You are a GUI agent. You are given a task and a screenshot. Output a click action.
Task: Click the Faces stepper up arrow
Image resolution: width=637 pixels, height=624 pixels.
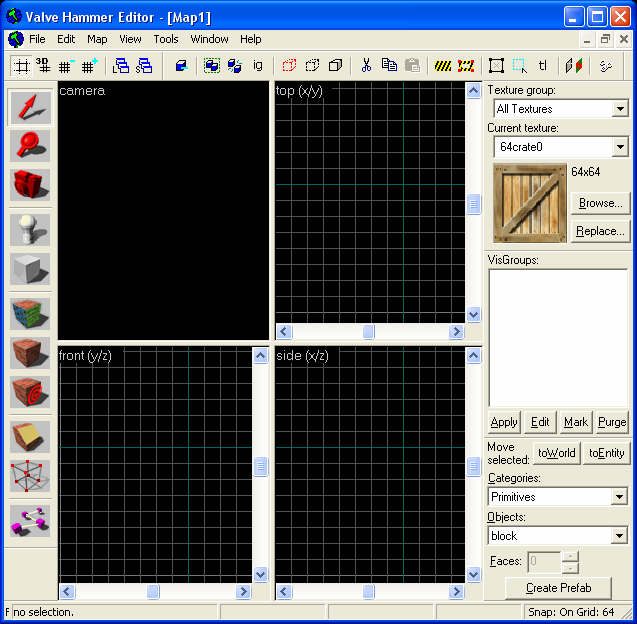click(x=570, y=556)
